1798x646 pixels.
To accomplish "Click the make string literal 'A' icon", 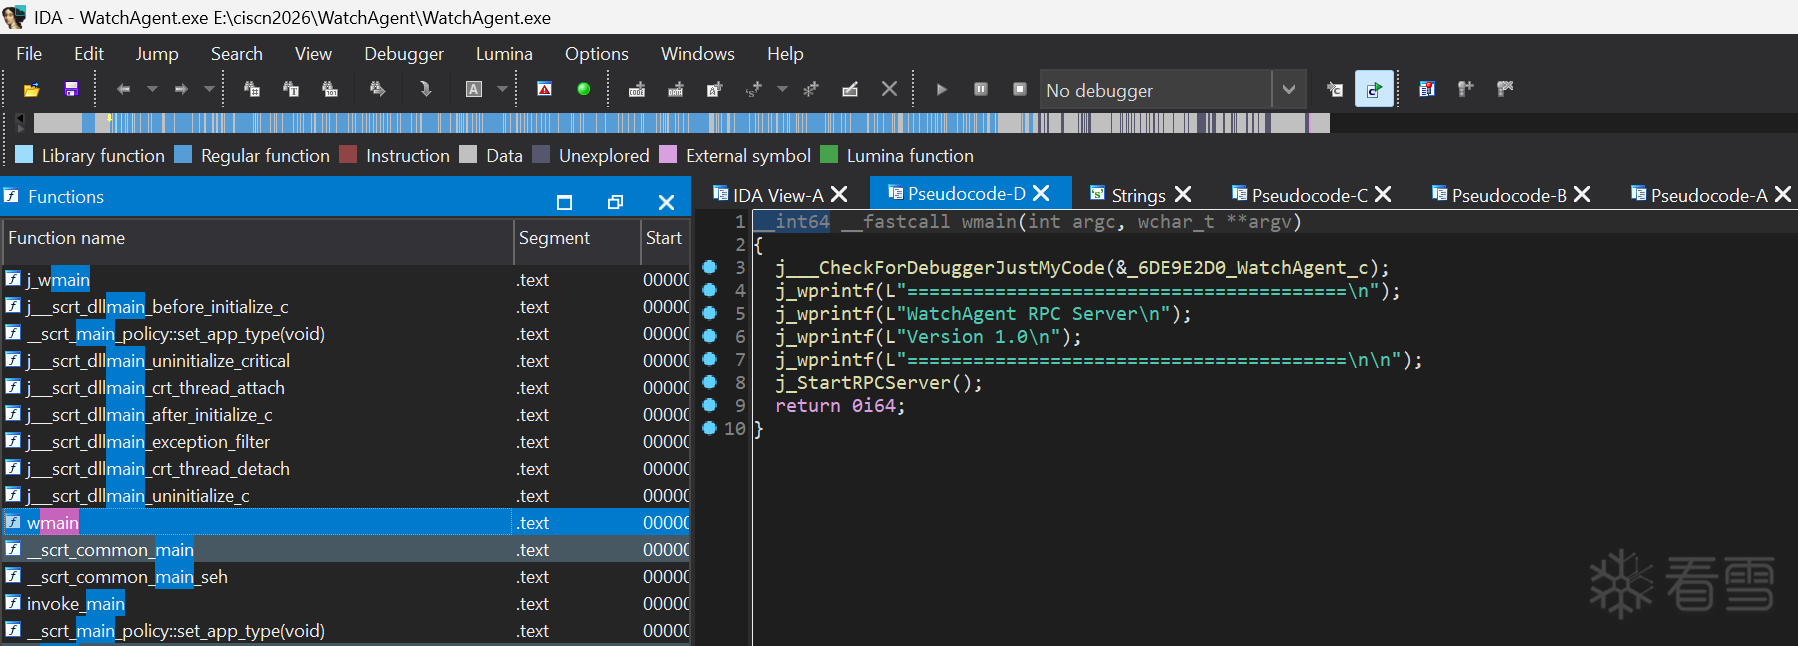I will coord(714,90).
